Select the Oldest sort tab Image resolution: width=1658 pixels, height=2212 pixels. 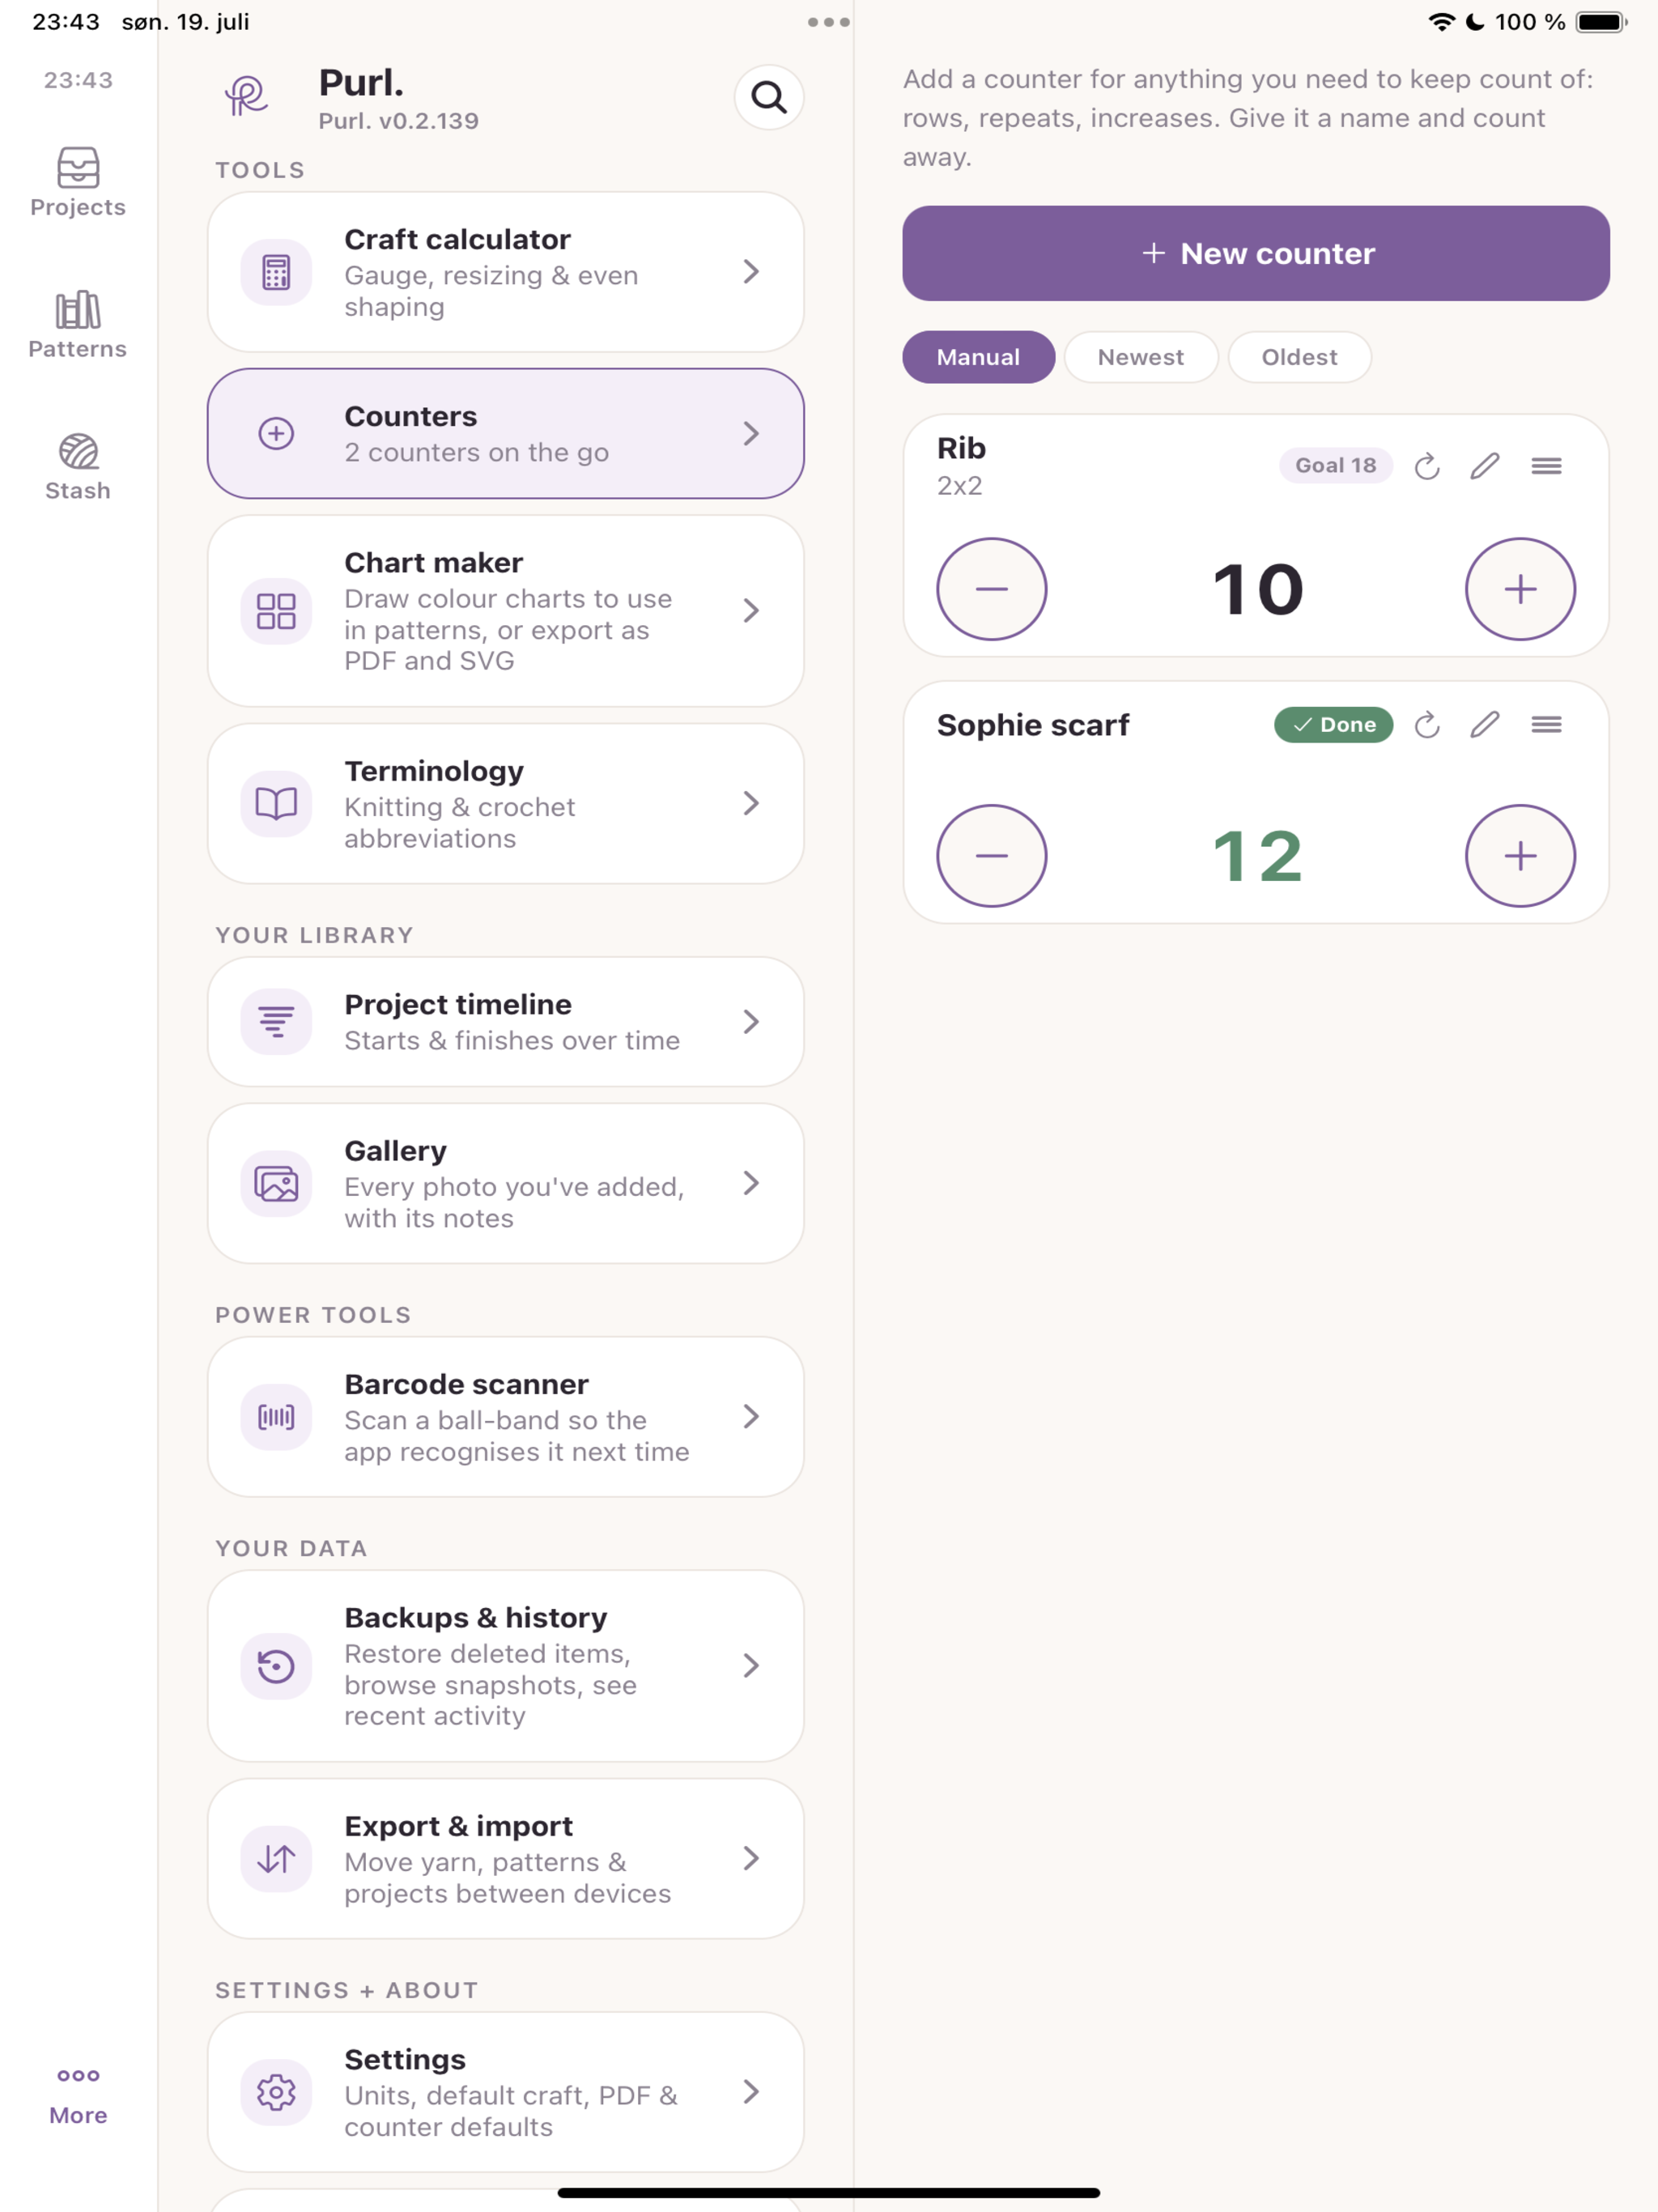1299,357
